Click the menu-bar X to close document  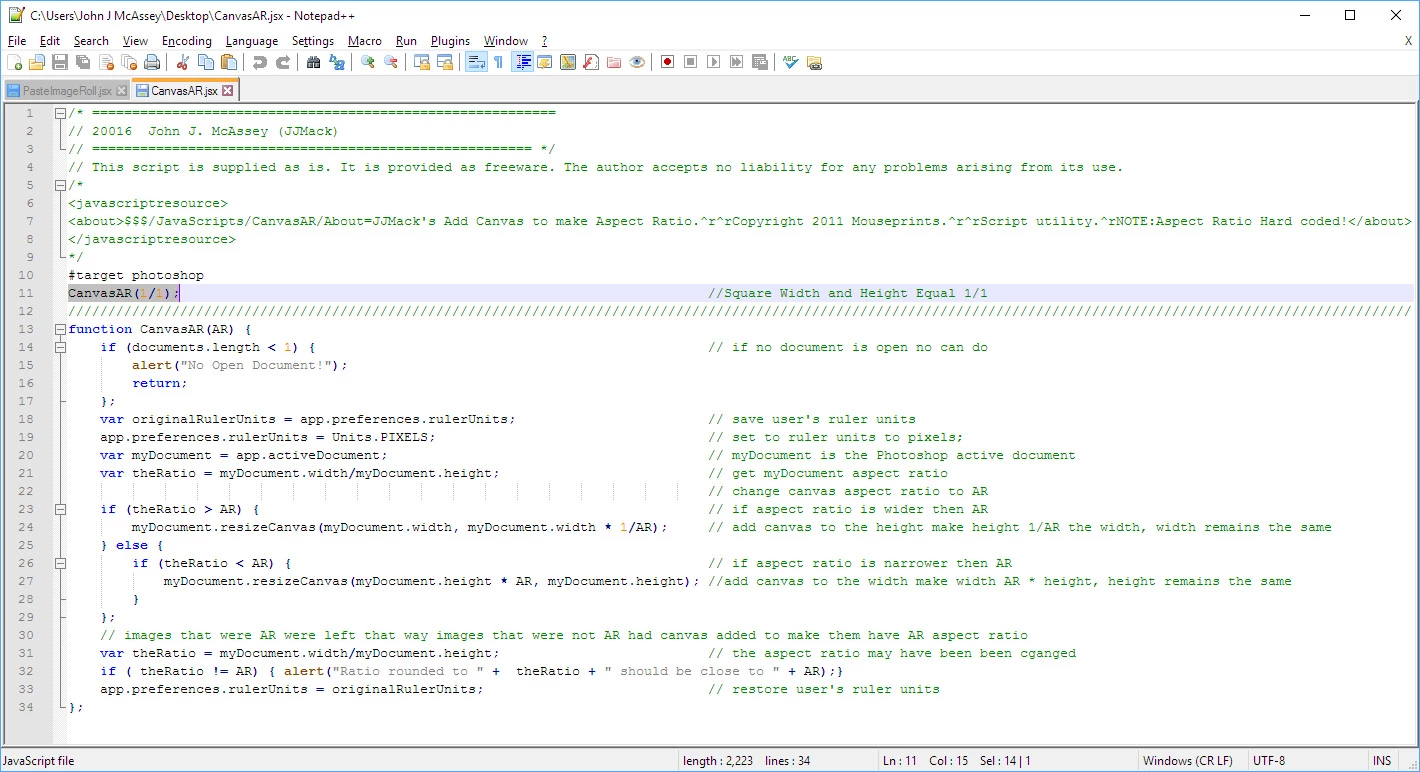pos(1408,41)
